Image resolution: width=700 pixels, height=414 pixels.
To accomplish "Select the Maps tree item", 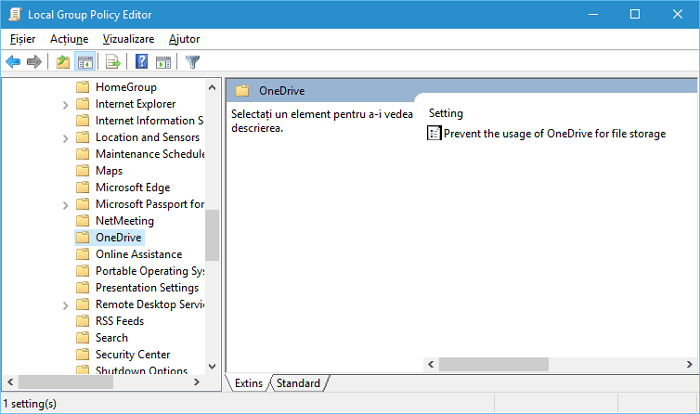I will (x=109, y=171).
